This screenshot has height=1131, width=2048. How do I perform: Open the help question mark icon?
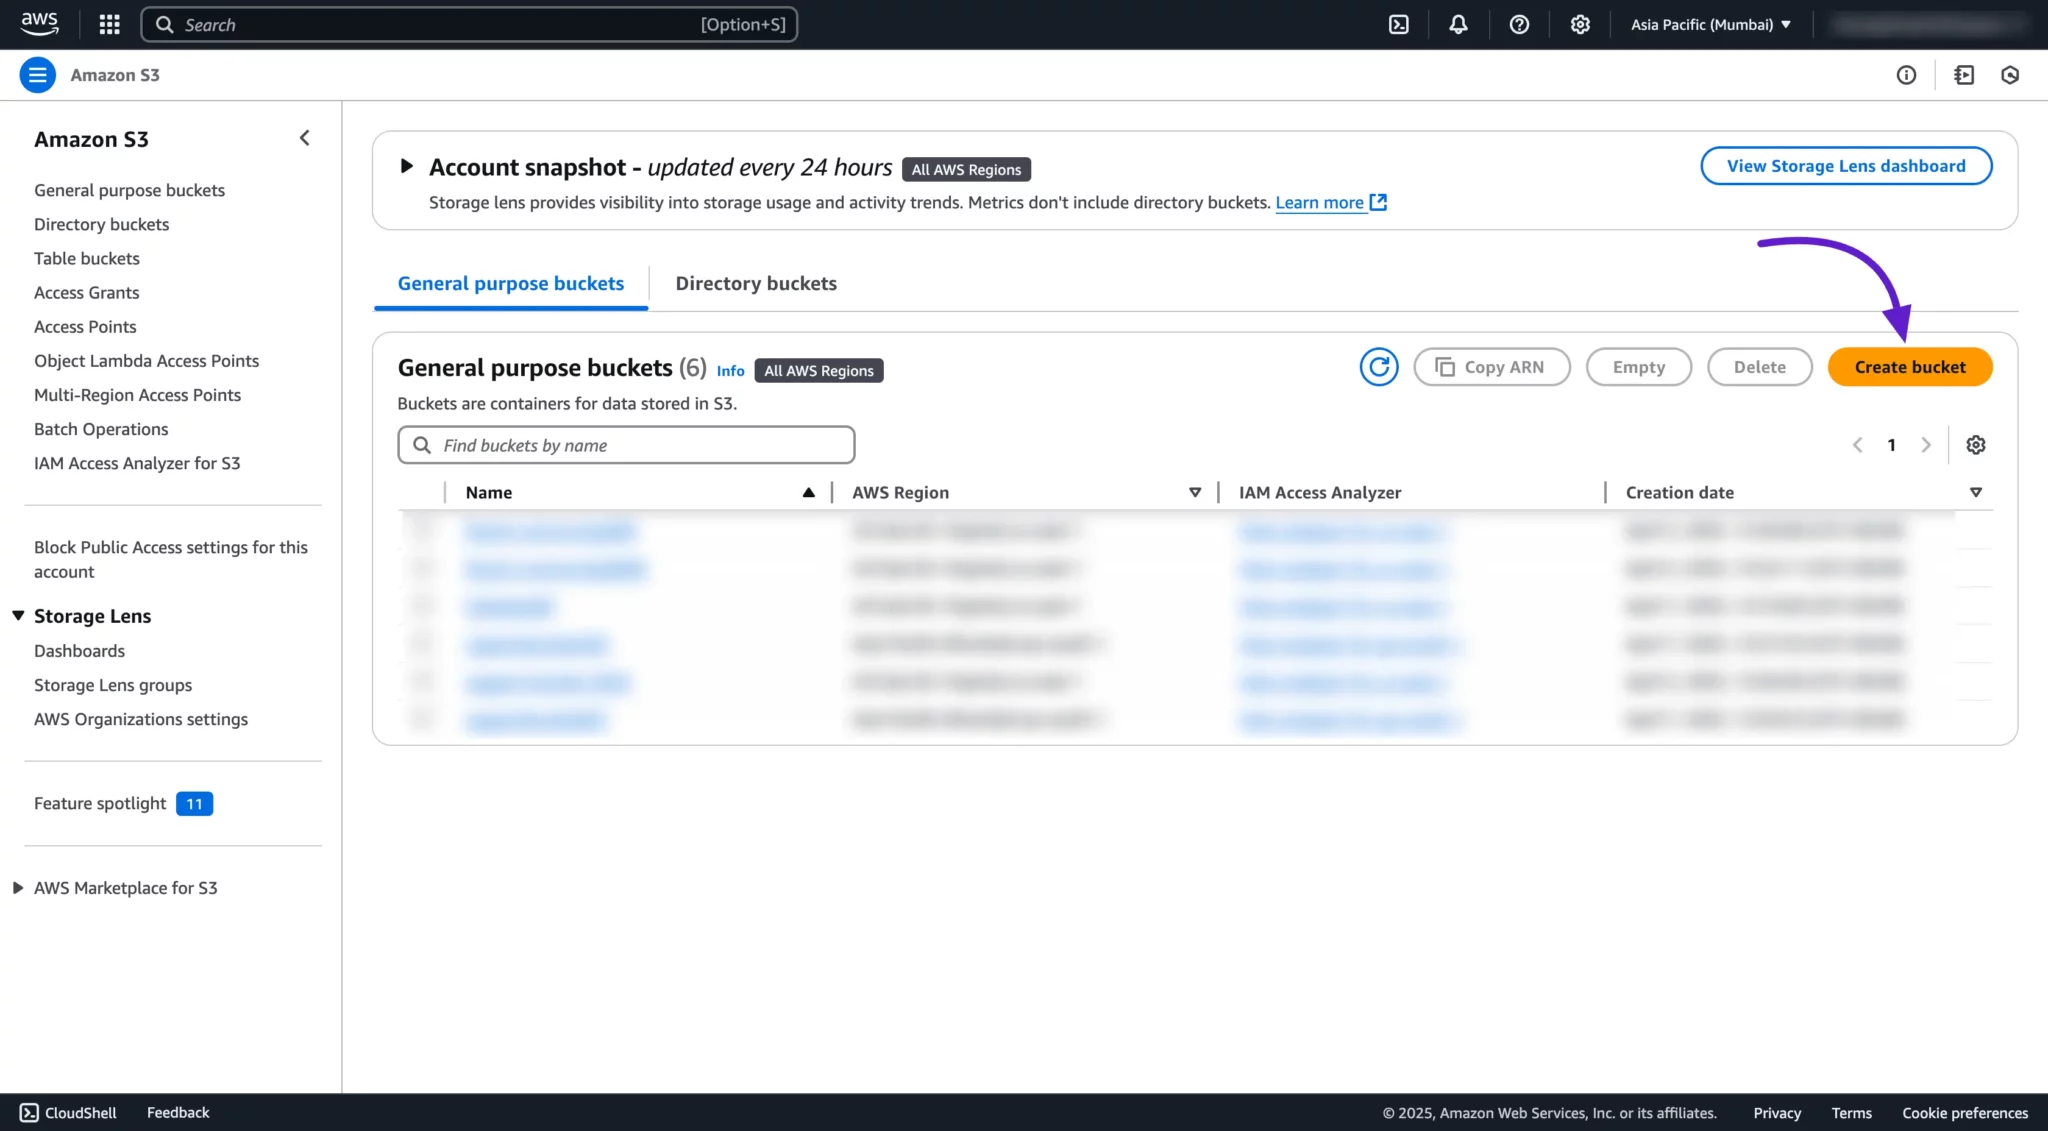click(1519, 25)
